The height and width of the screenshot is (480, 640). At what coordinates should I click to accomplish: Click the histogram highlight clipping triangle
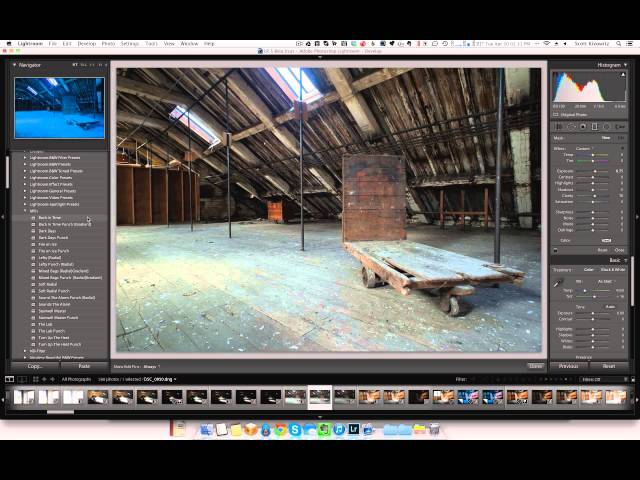623,75
